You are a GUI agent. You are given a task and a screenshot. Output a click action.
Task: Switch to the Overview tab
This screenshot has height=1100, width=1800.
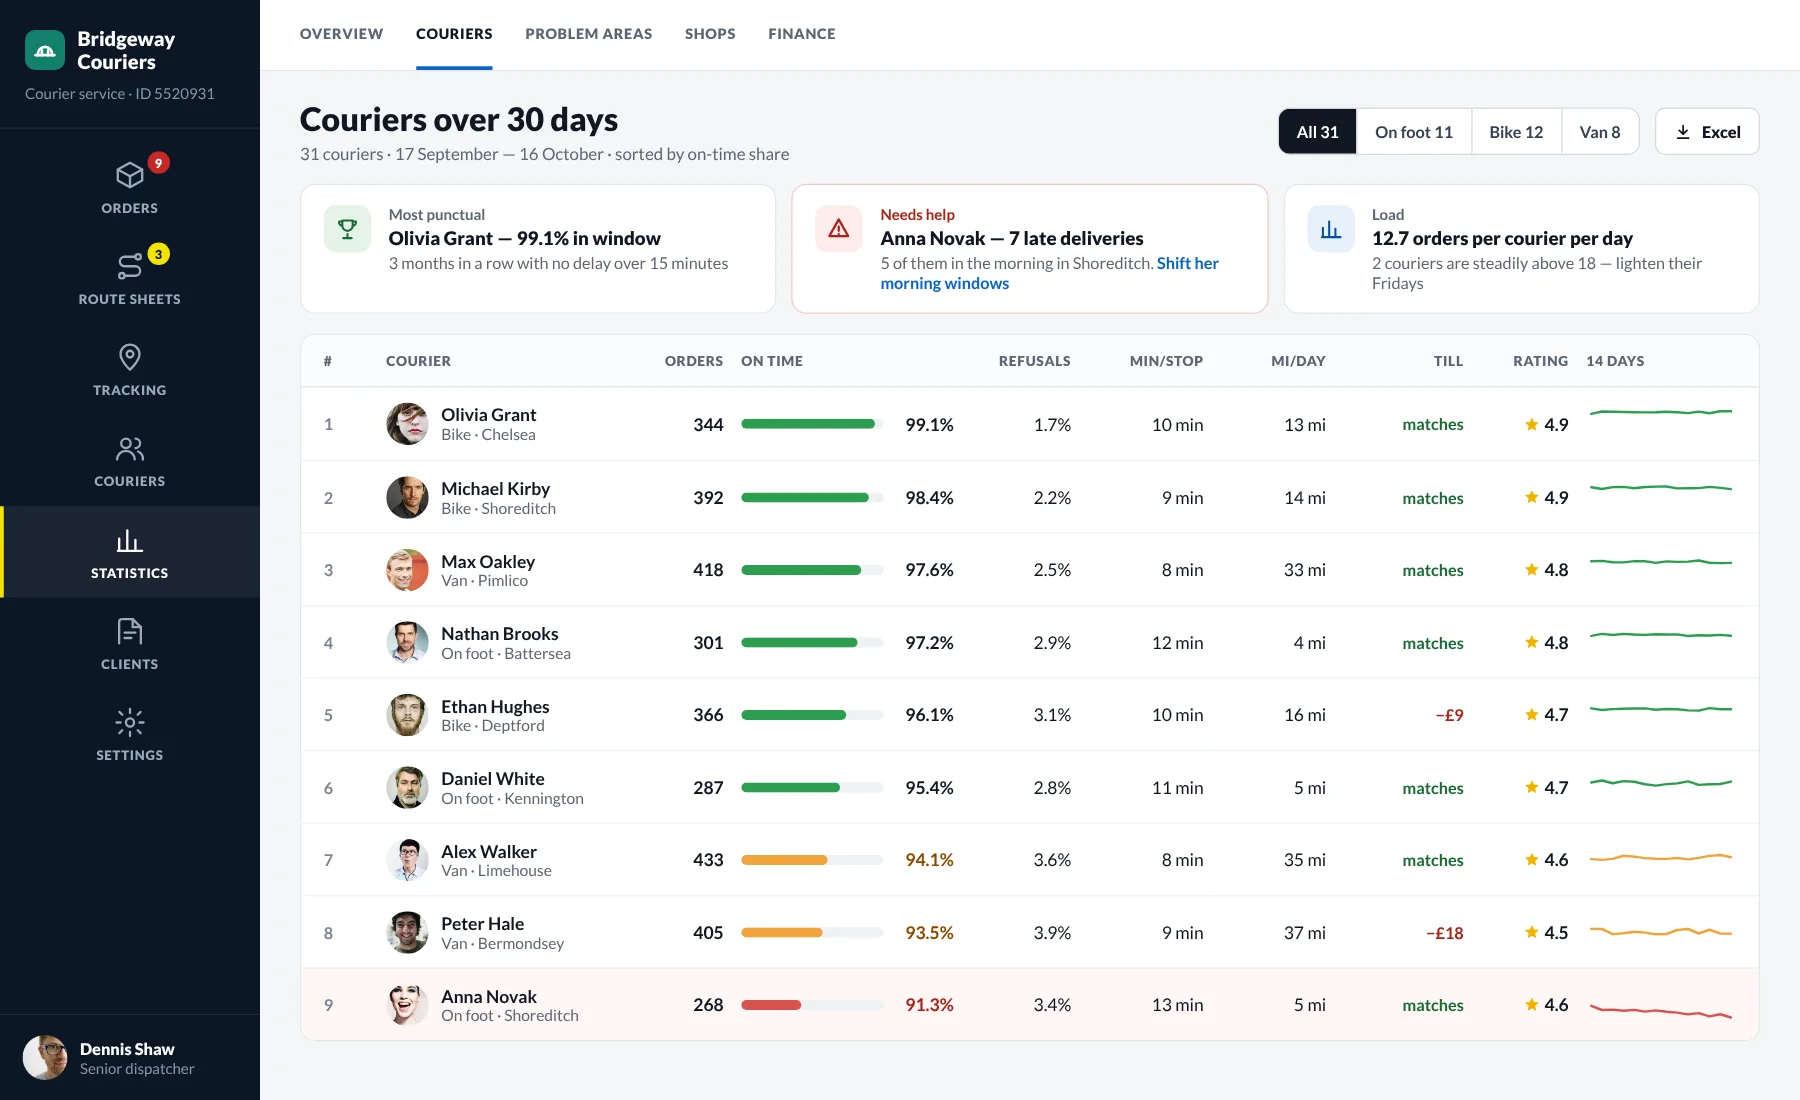tap(341, 34)
